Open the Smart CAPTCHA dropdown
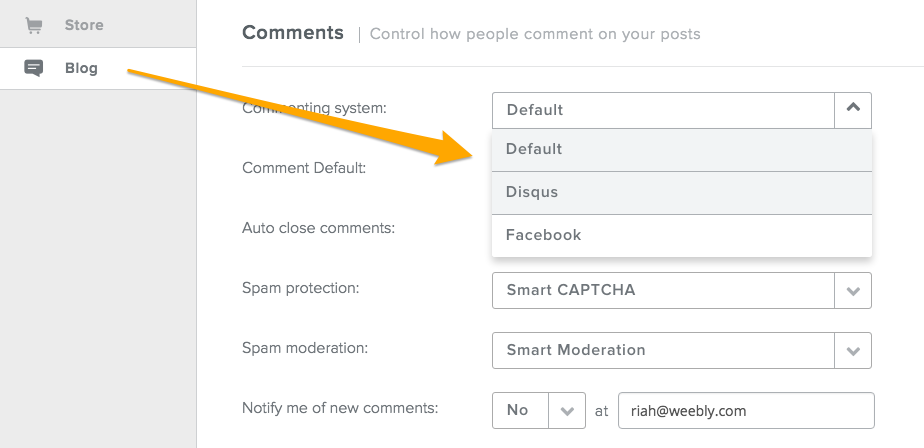 662,291
